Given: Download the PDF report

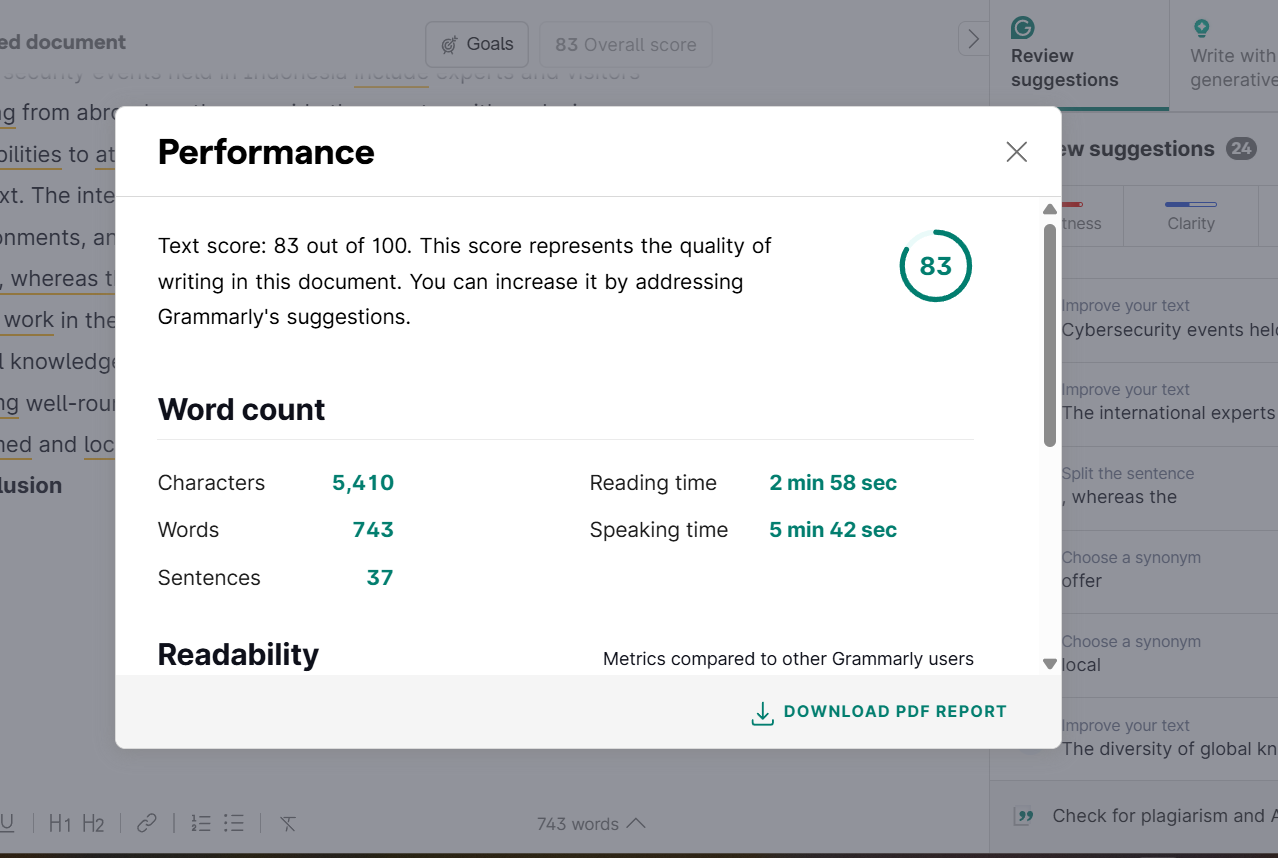Looking at the screenshot, I should pyautogui.click(x=879, y=712).
